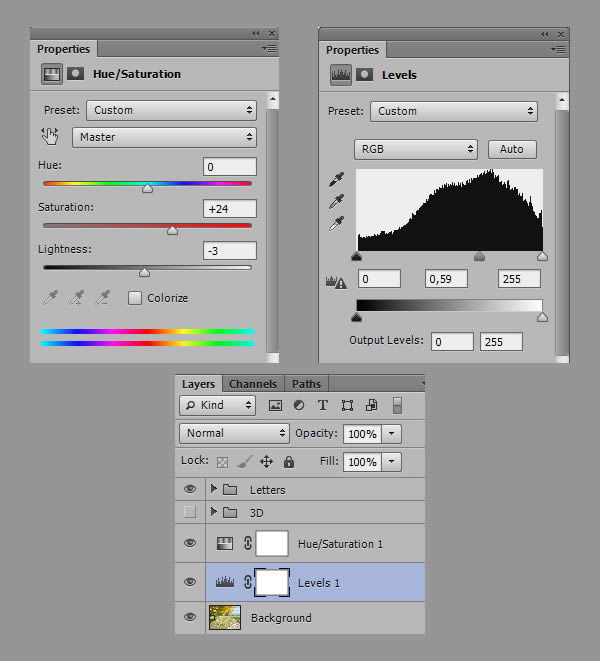
Task: Hide the Letters group layer
Action: (x=190, y=490)
